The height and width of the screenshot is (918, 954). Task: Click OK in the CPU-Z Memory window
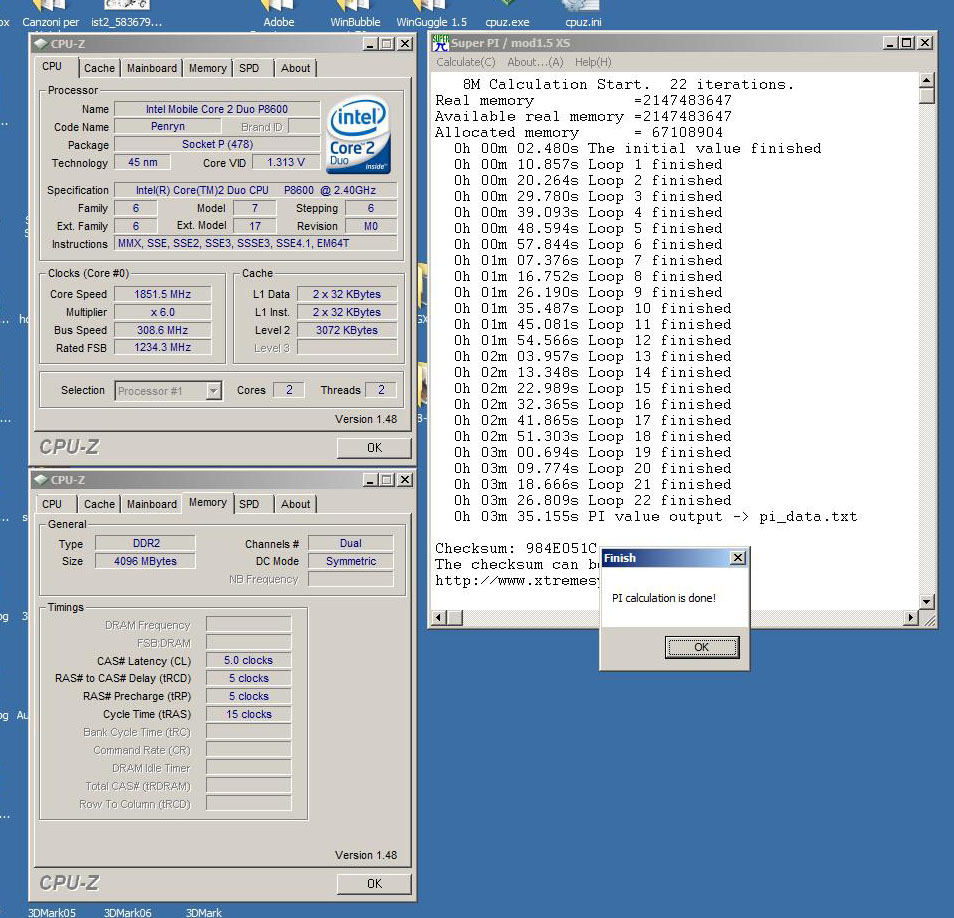click(374, 883)
